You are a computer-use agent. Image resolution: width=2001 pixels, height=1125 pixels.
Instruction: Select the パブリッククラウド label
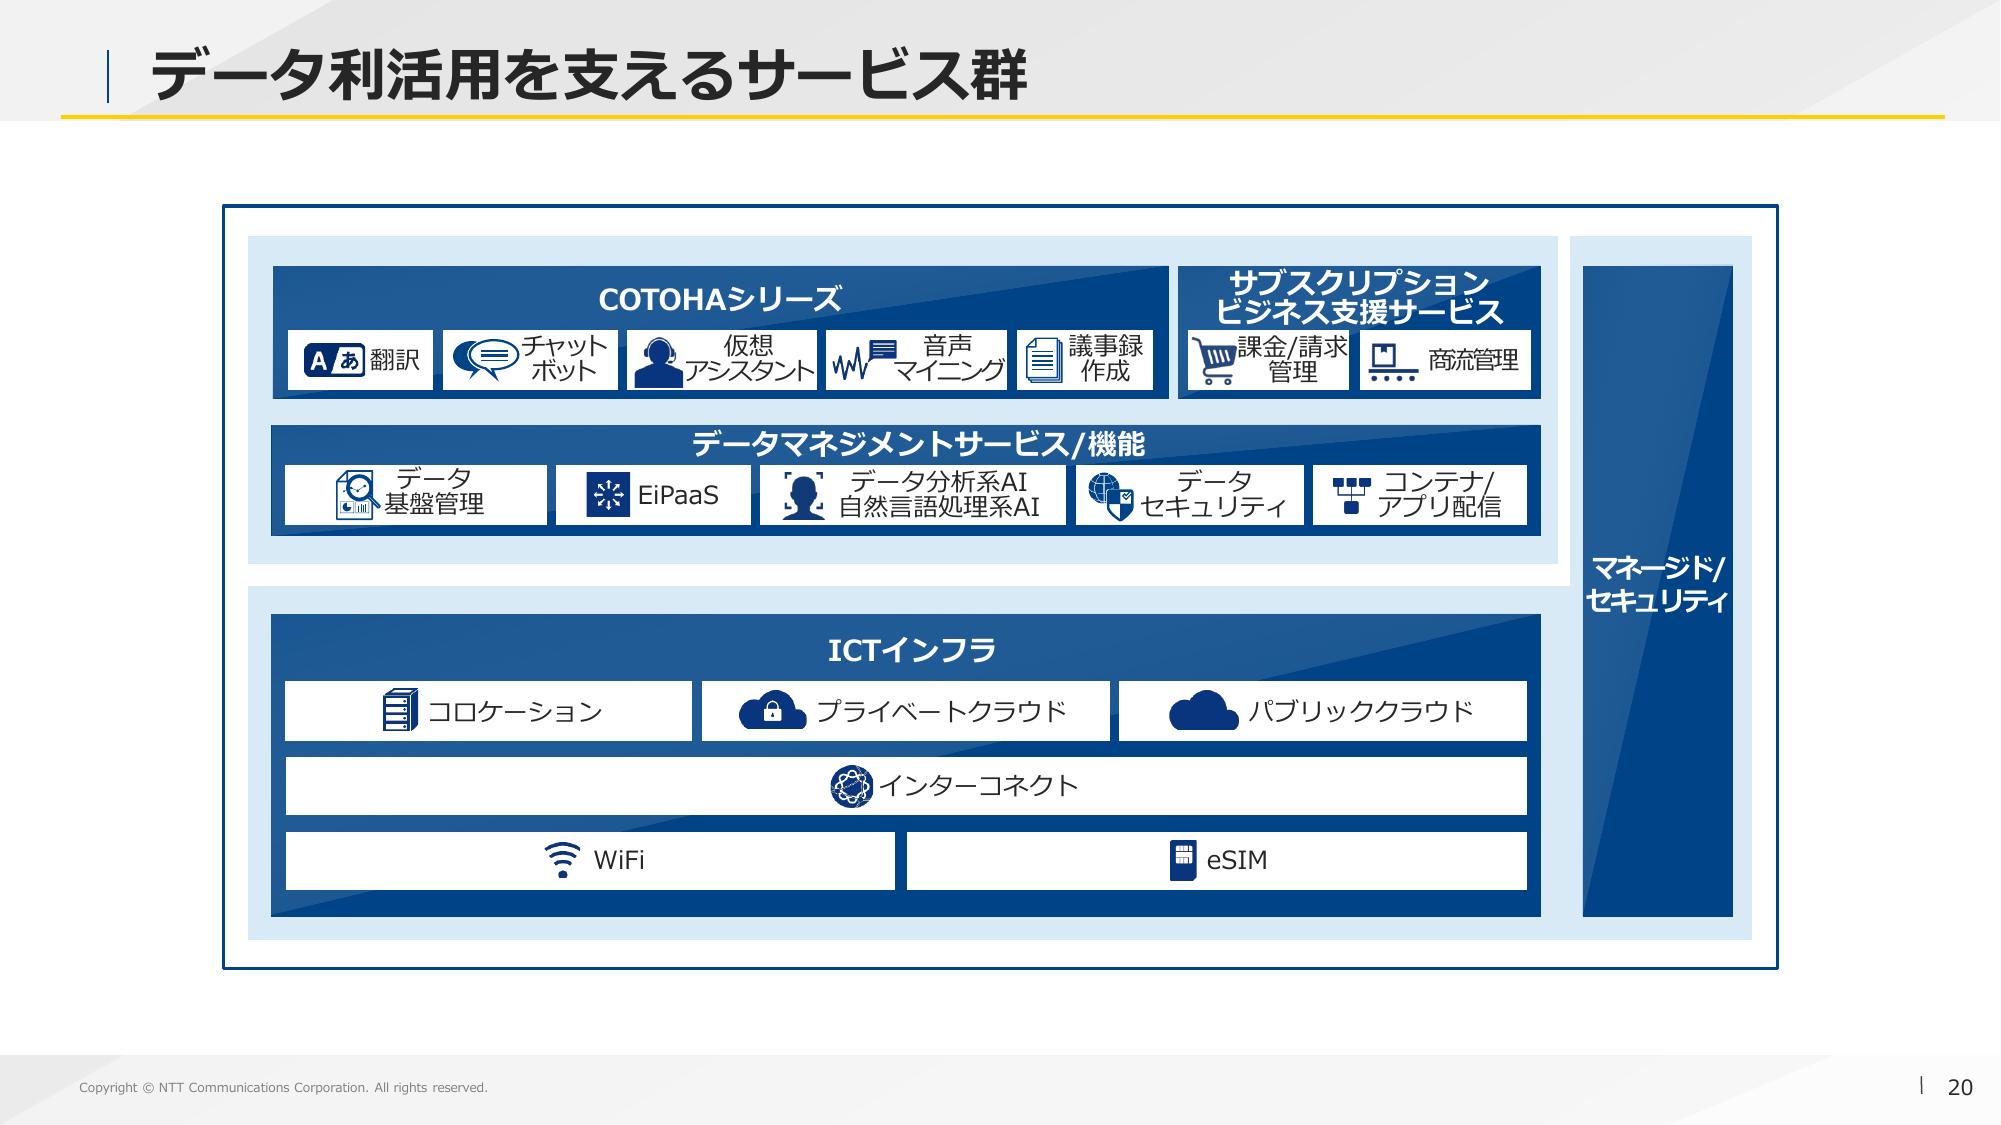pos(1360,711)
